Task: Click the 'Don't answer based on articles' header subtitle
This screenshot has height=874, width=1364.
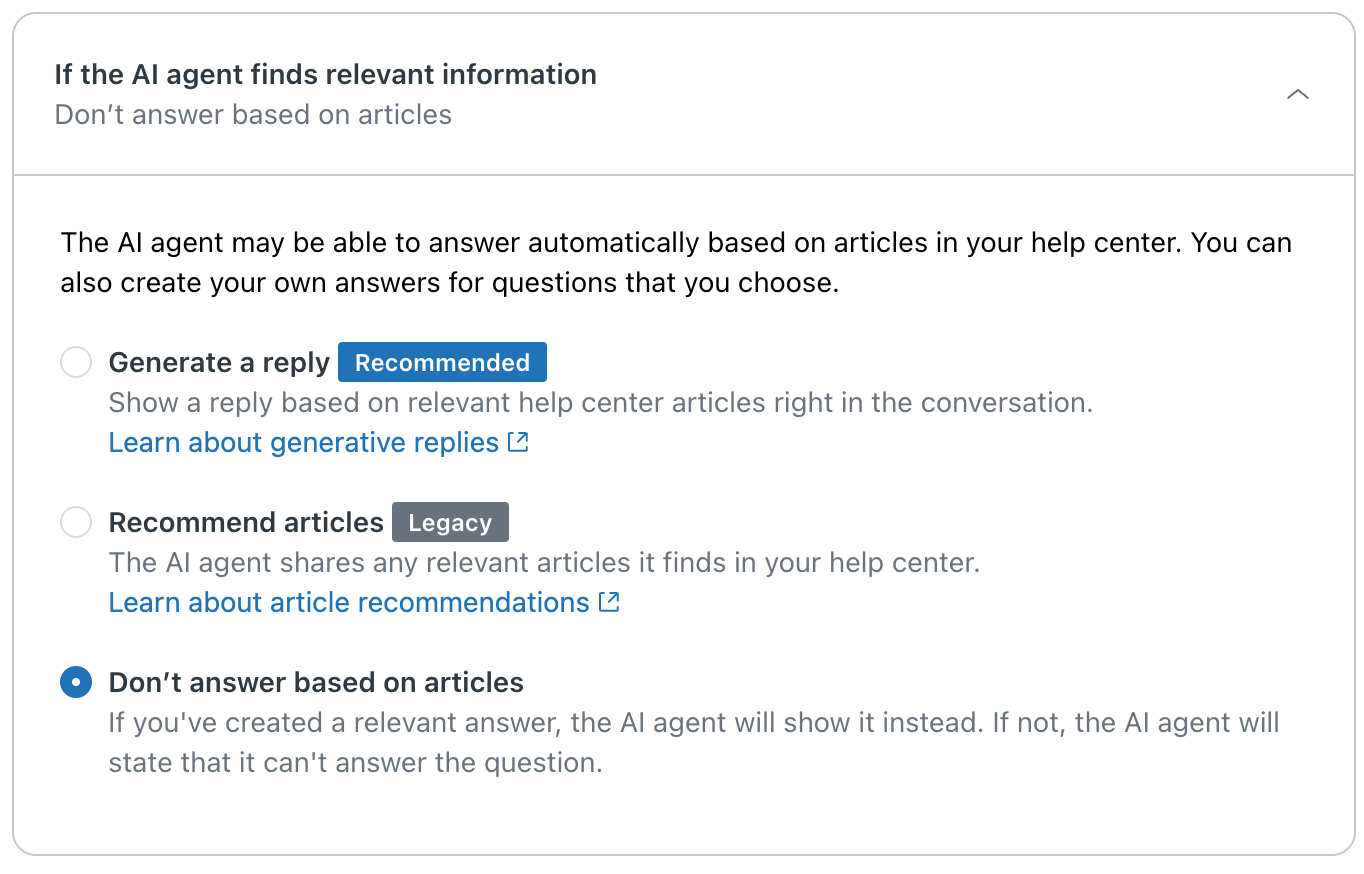Action: coord(253,115)
